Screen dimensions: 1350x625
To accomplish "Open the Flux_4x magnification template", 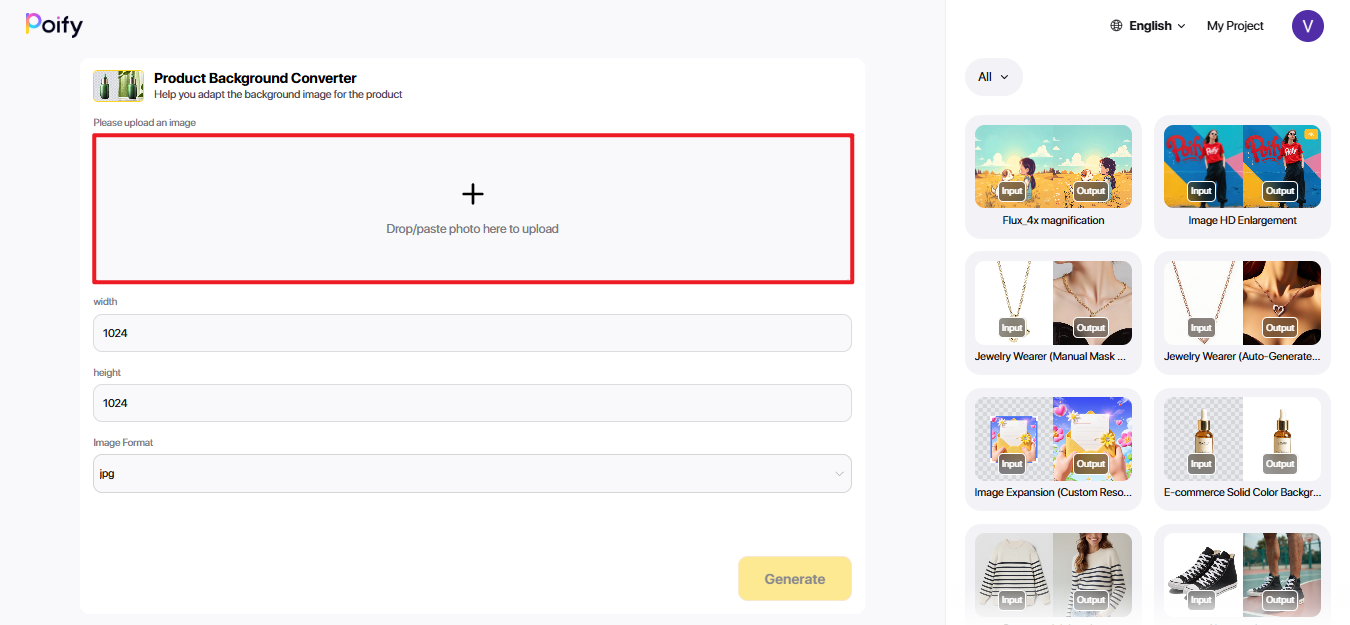I will coord(1053,176).
